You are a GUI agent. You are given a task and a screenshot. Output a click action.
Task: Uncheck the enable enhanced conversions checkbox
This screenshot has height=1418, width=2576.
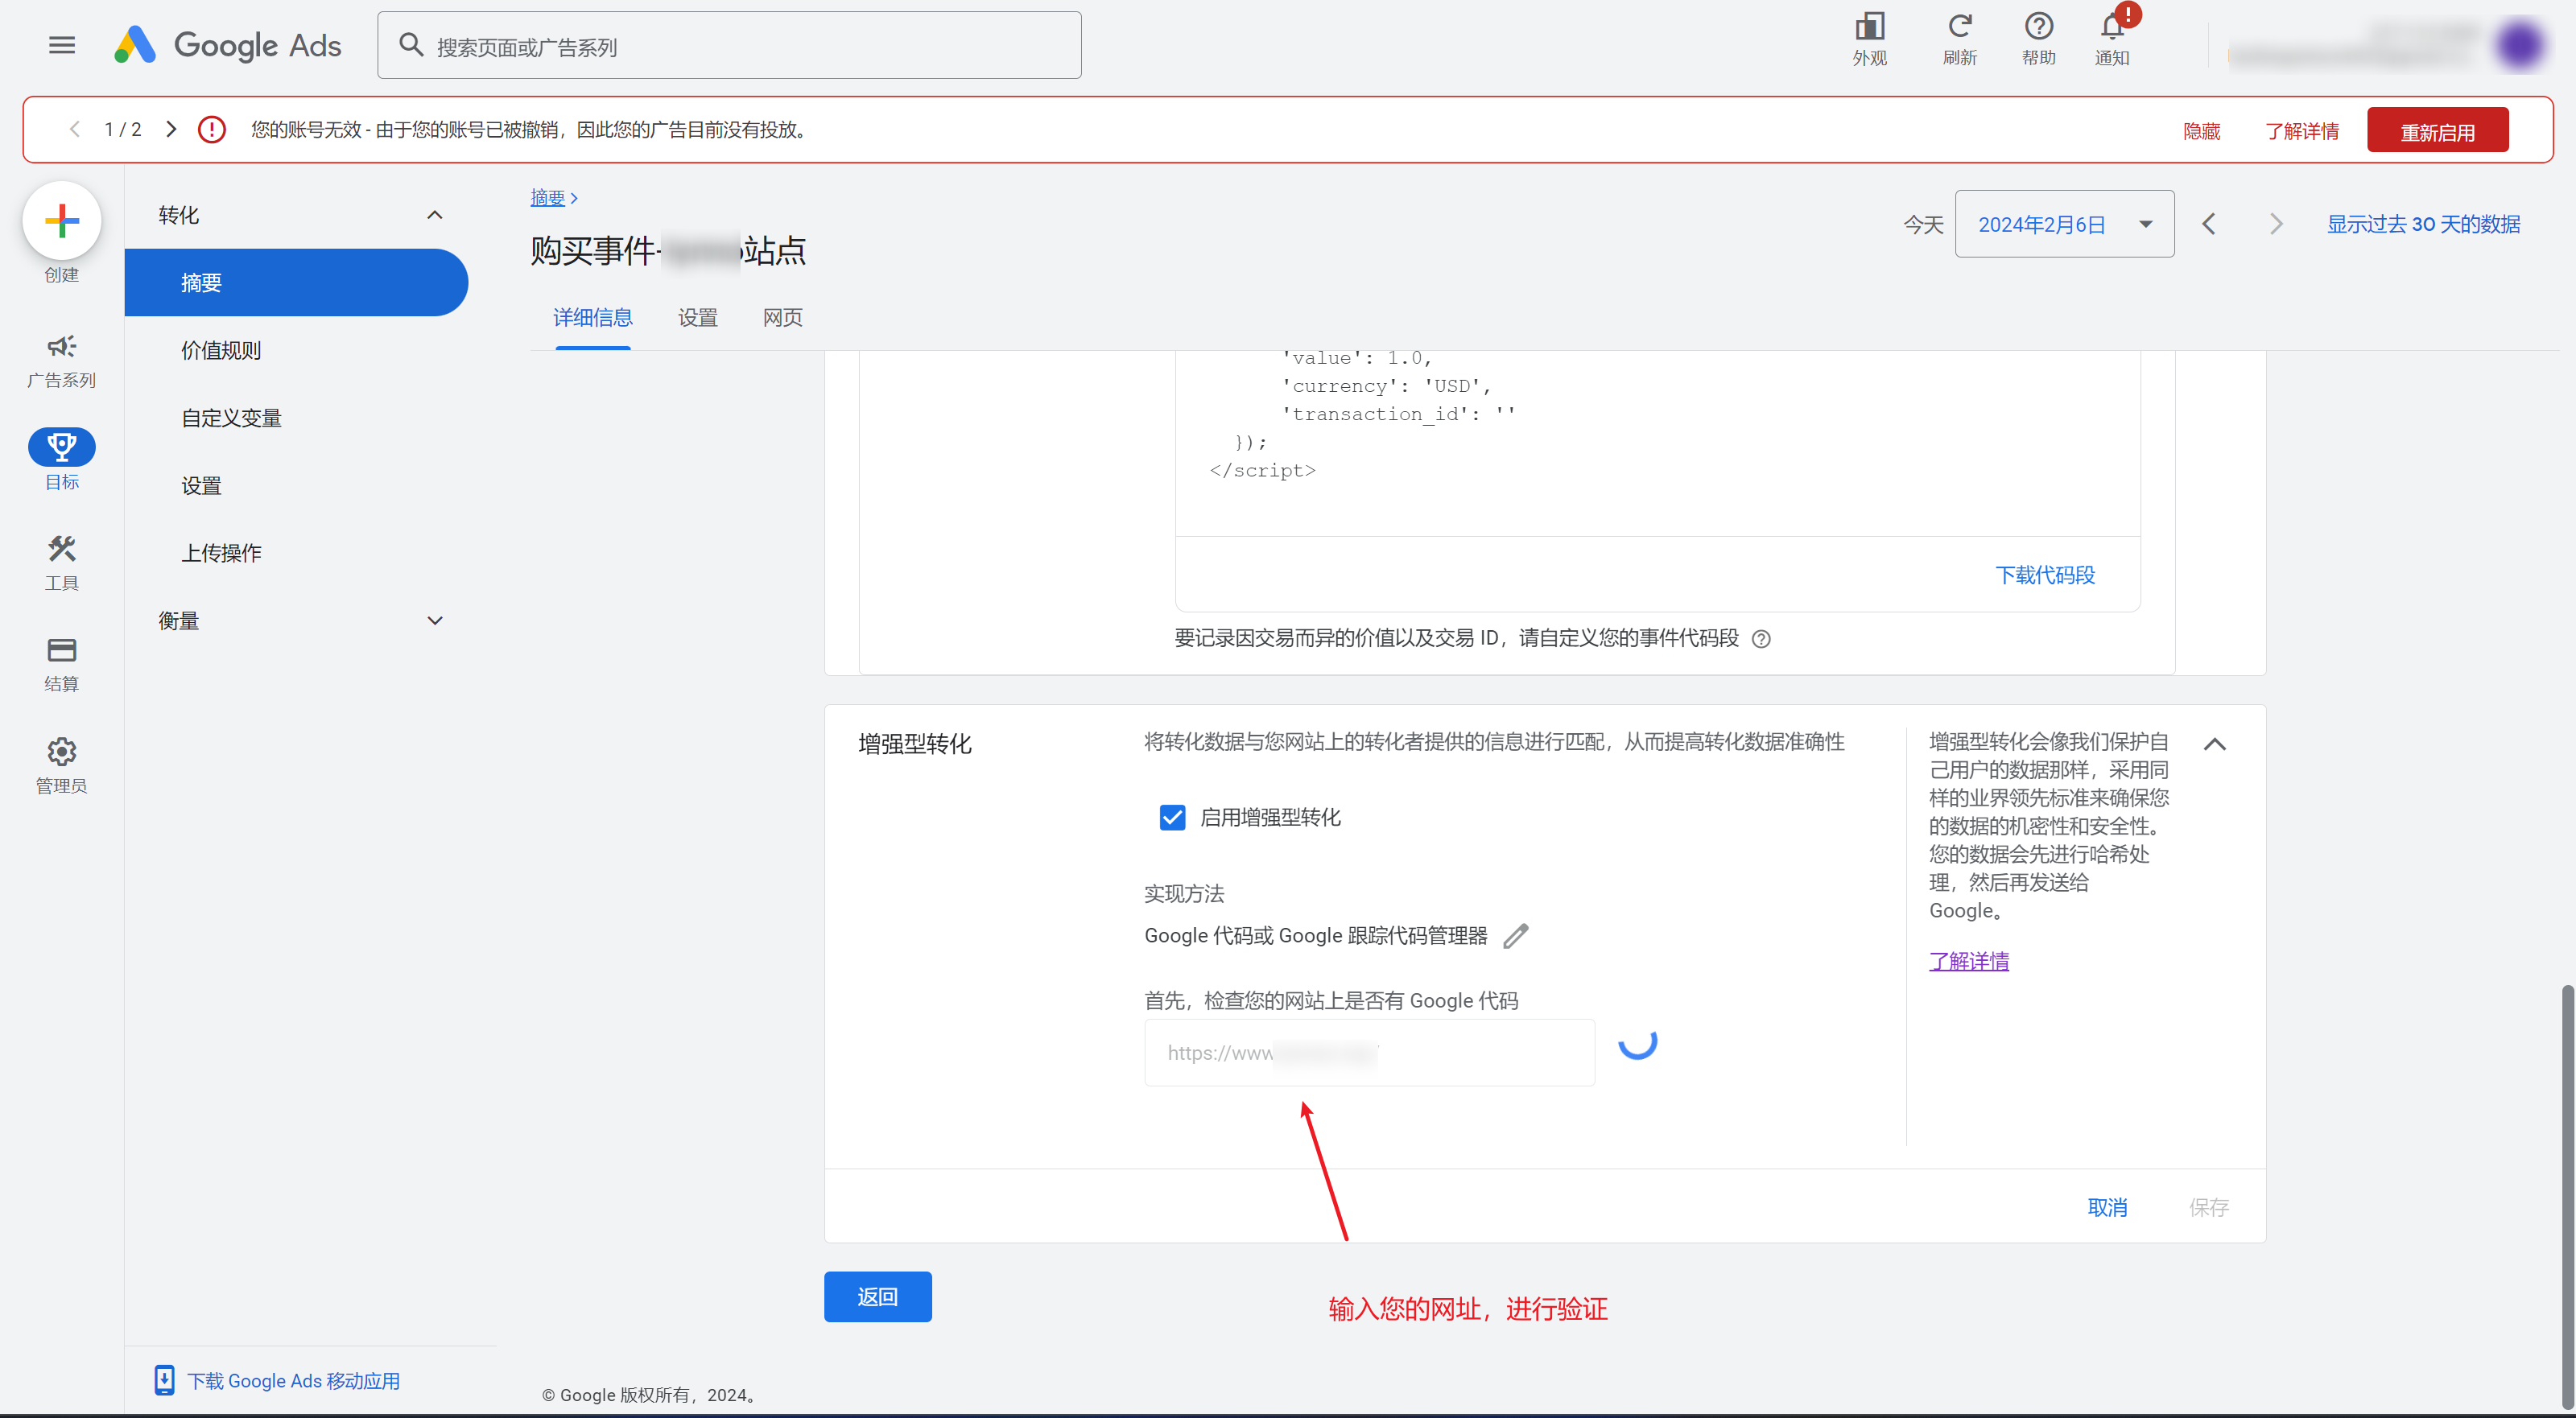point(1172,818)
